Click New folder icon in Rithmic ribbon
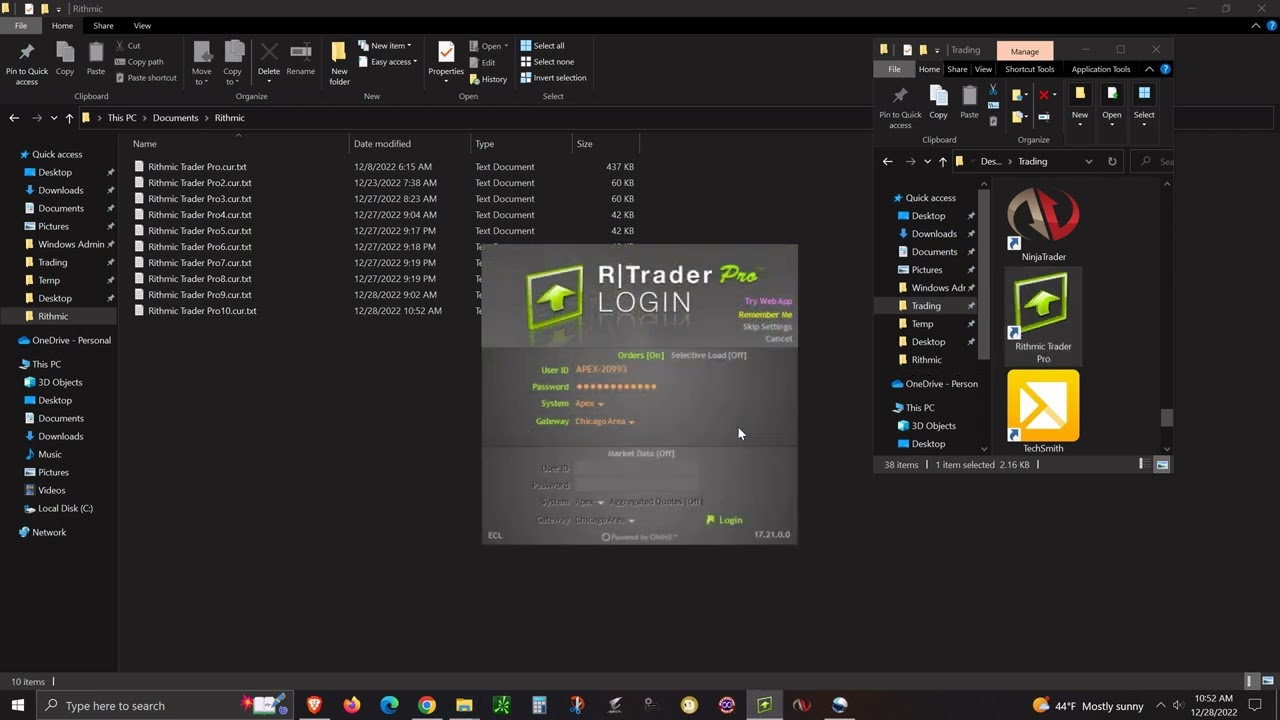 340,63
